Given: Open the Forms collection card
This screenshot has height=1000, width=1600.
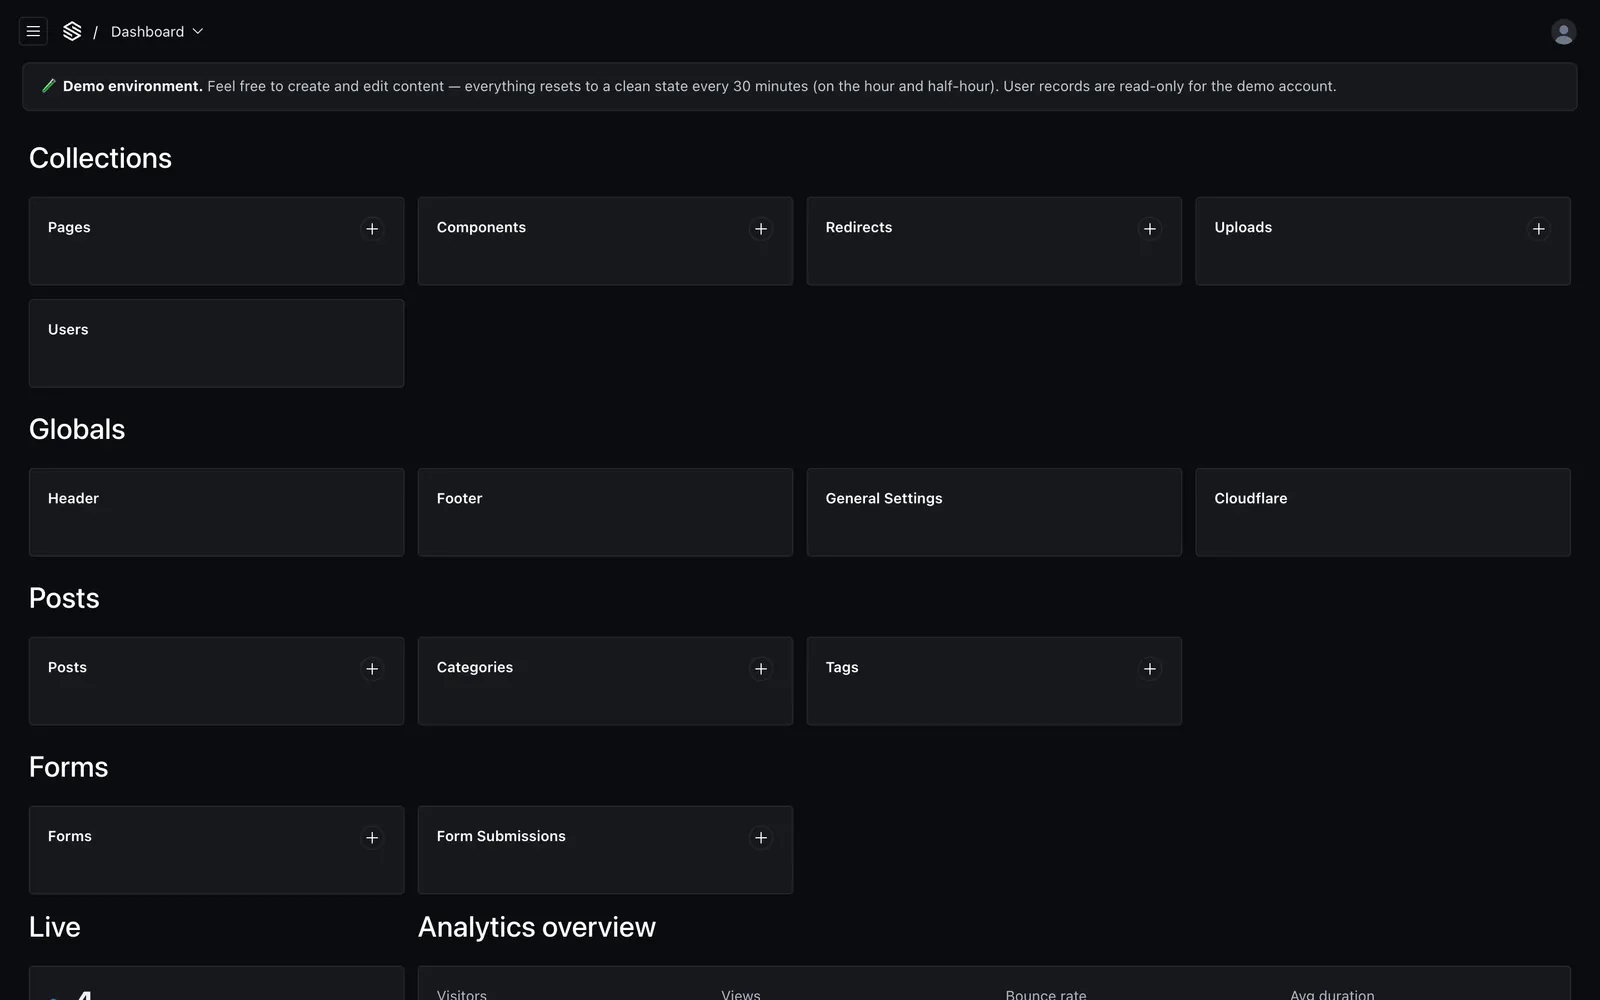Looking at the screenshot, I should pos(216,850).
